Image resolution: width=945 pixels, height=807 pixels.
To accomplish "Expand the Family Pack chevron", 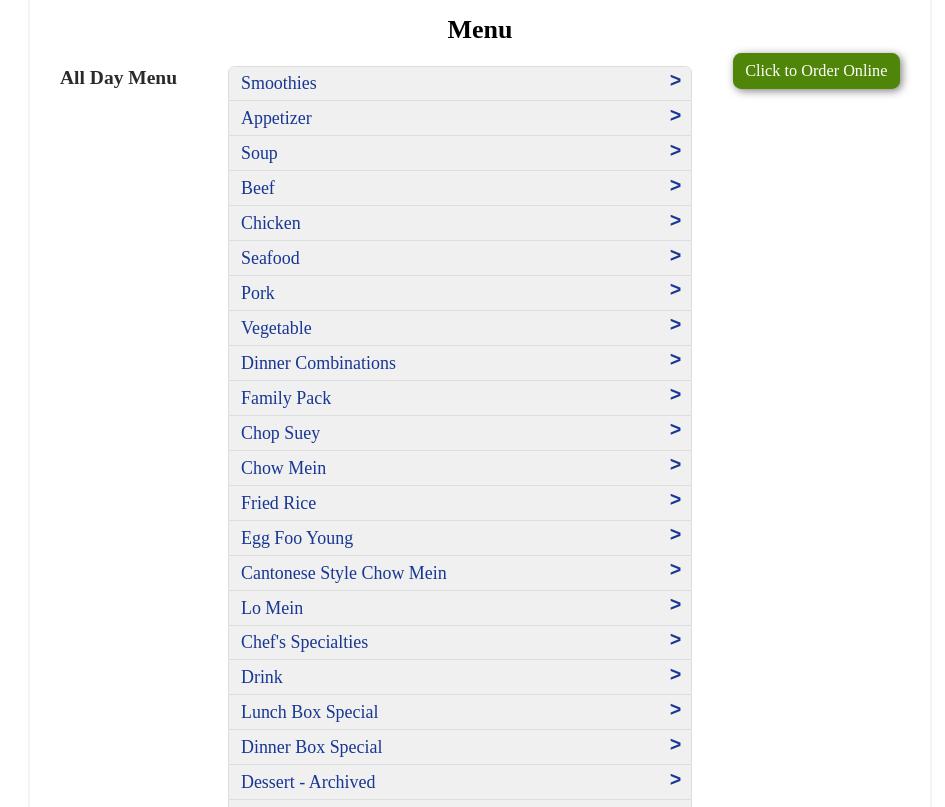I will point(675,395).
